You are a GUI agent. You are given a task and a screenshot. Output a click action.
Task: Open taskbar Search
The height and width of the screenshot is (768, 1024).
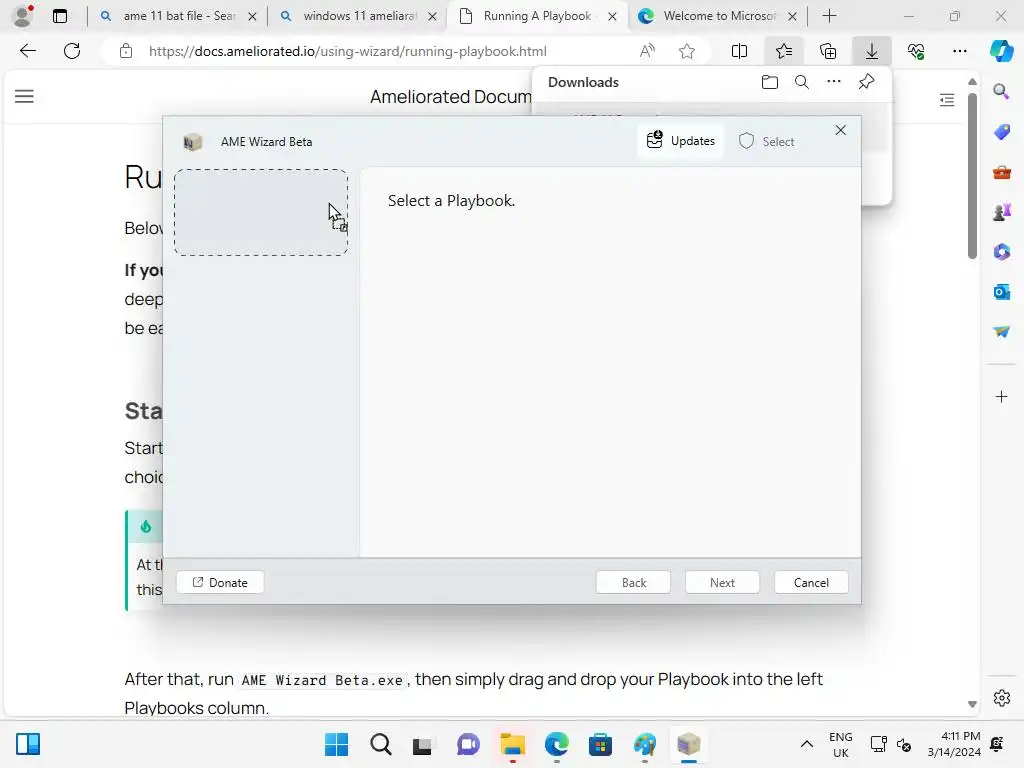point(381,744)
